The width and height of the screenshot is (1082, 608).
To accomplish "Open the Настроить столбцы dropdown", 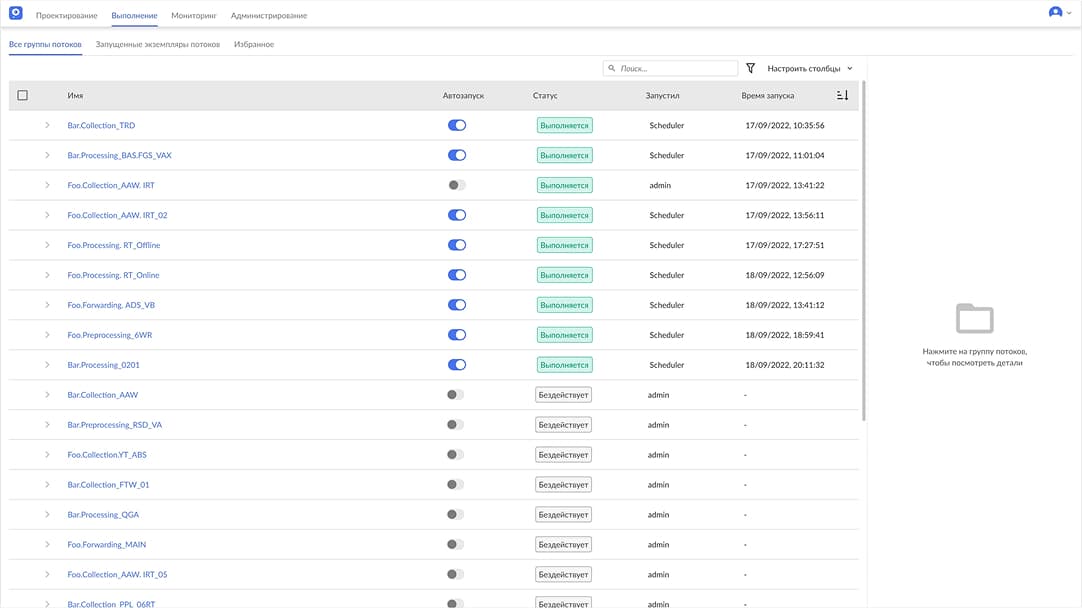I will click(806, 67).
